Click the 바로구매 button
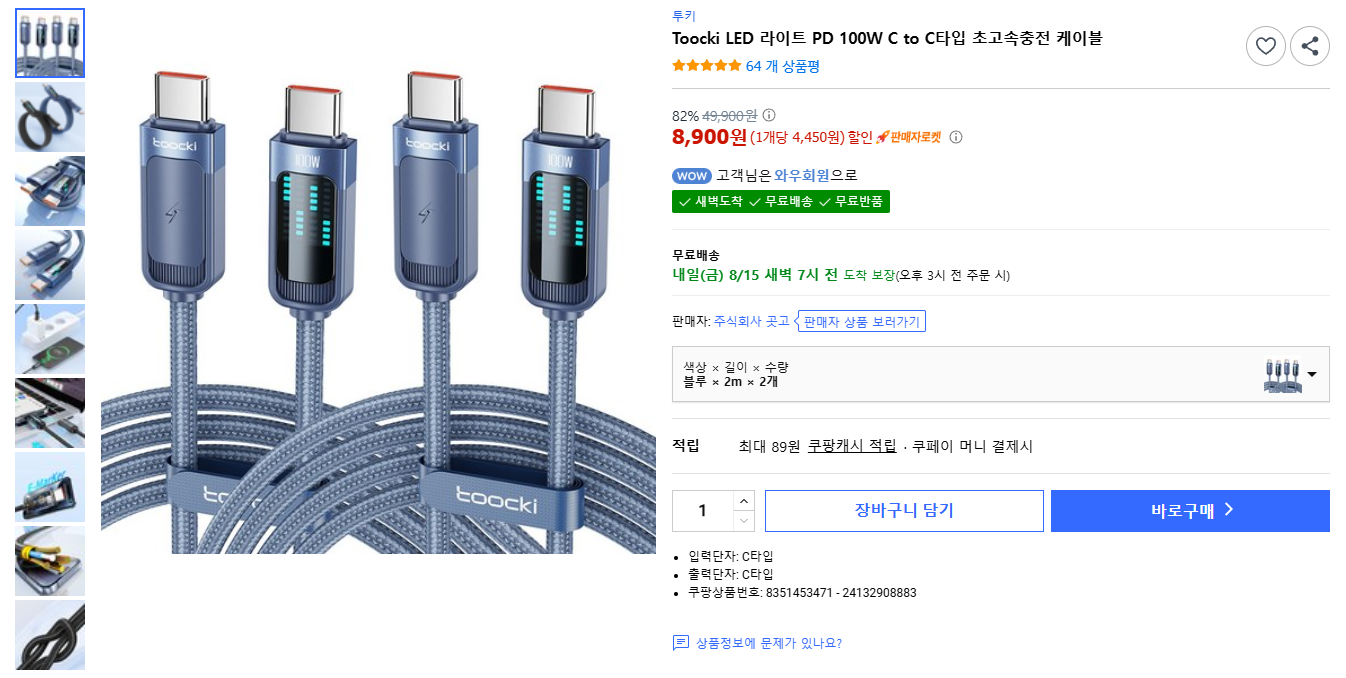The height and width of the screenshot is (678, 1346). 1189,510
